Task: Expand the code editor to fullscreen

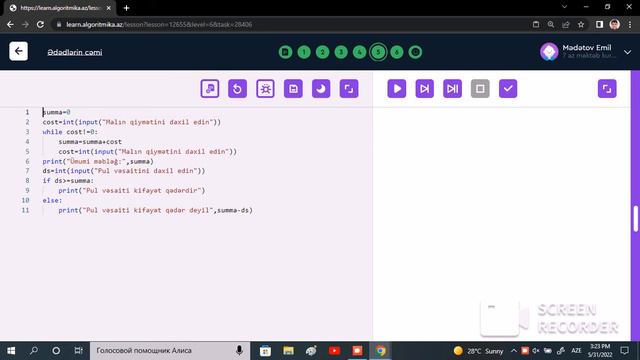Action: 349,89
